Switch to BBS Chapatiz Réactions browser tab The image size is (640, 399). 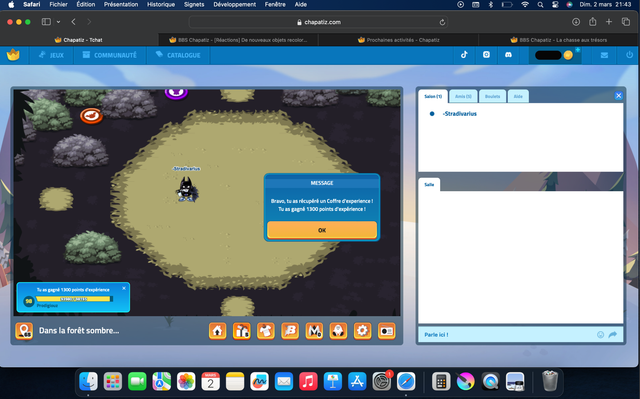238,40
